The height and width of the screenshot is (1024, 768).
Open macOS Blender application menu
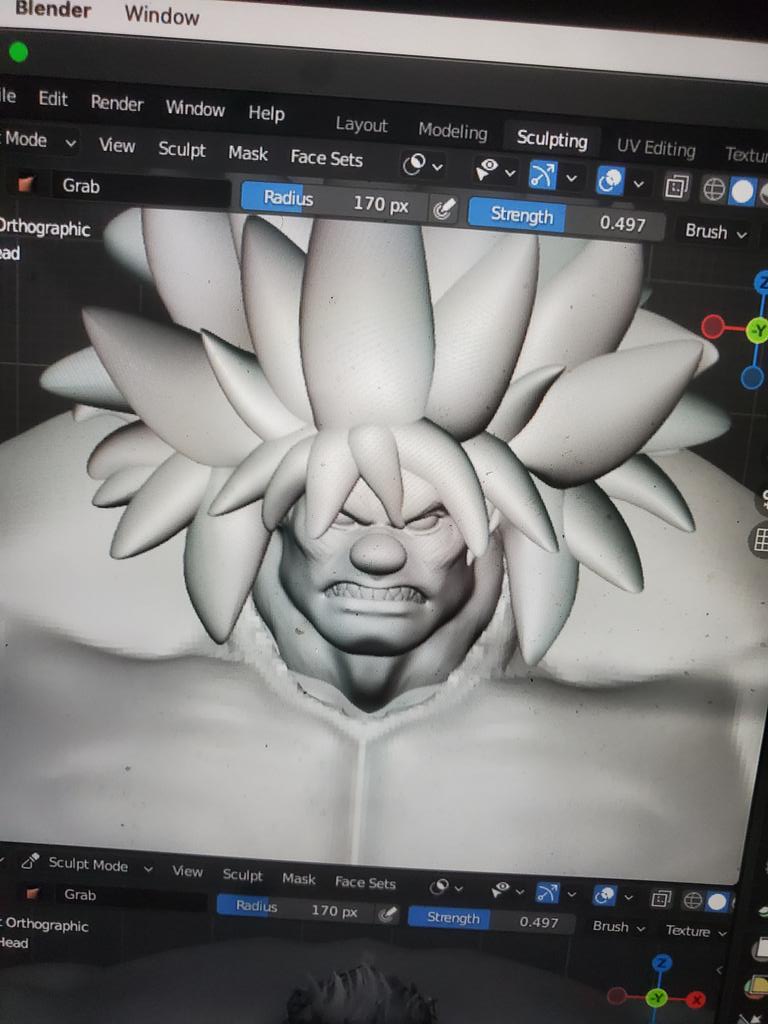[52, 8]
